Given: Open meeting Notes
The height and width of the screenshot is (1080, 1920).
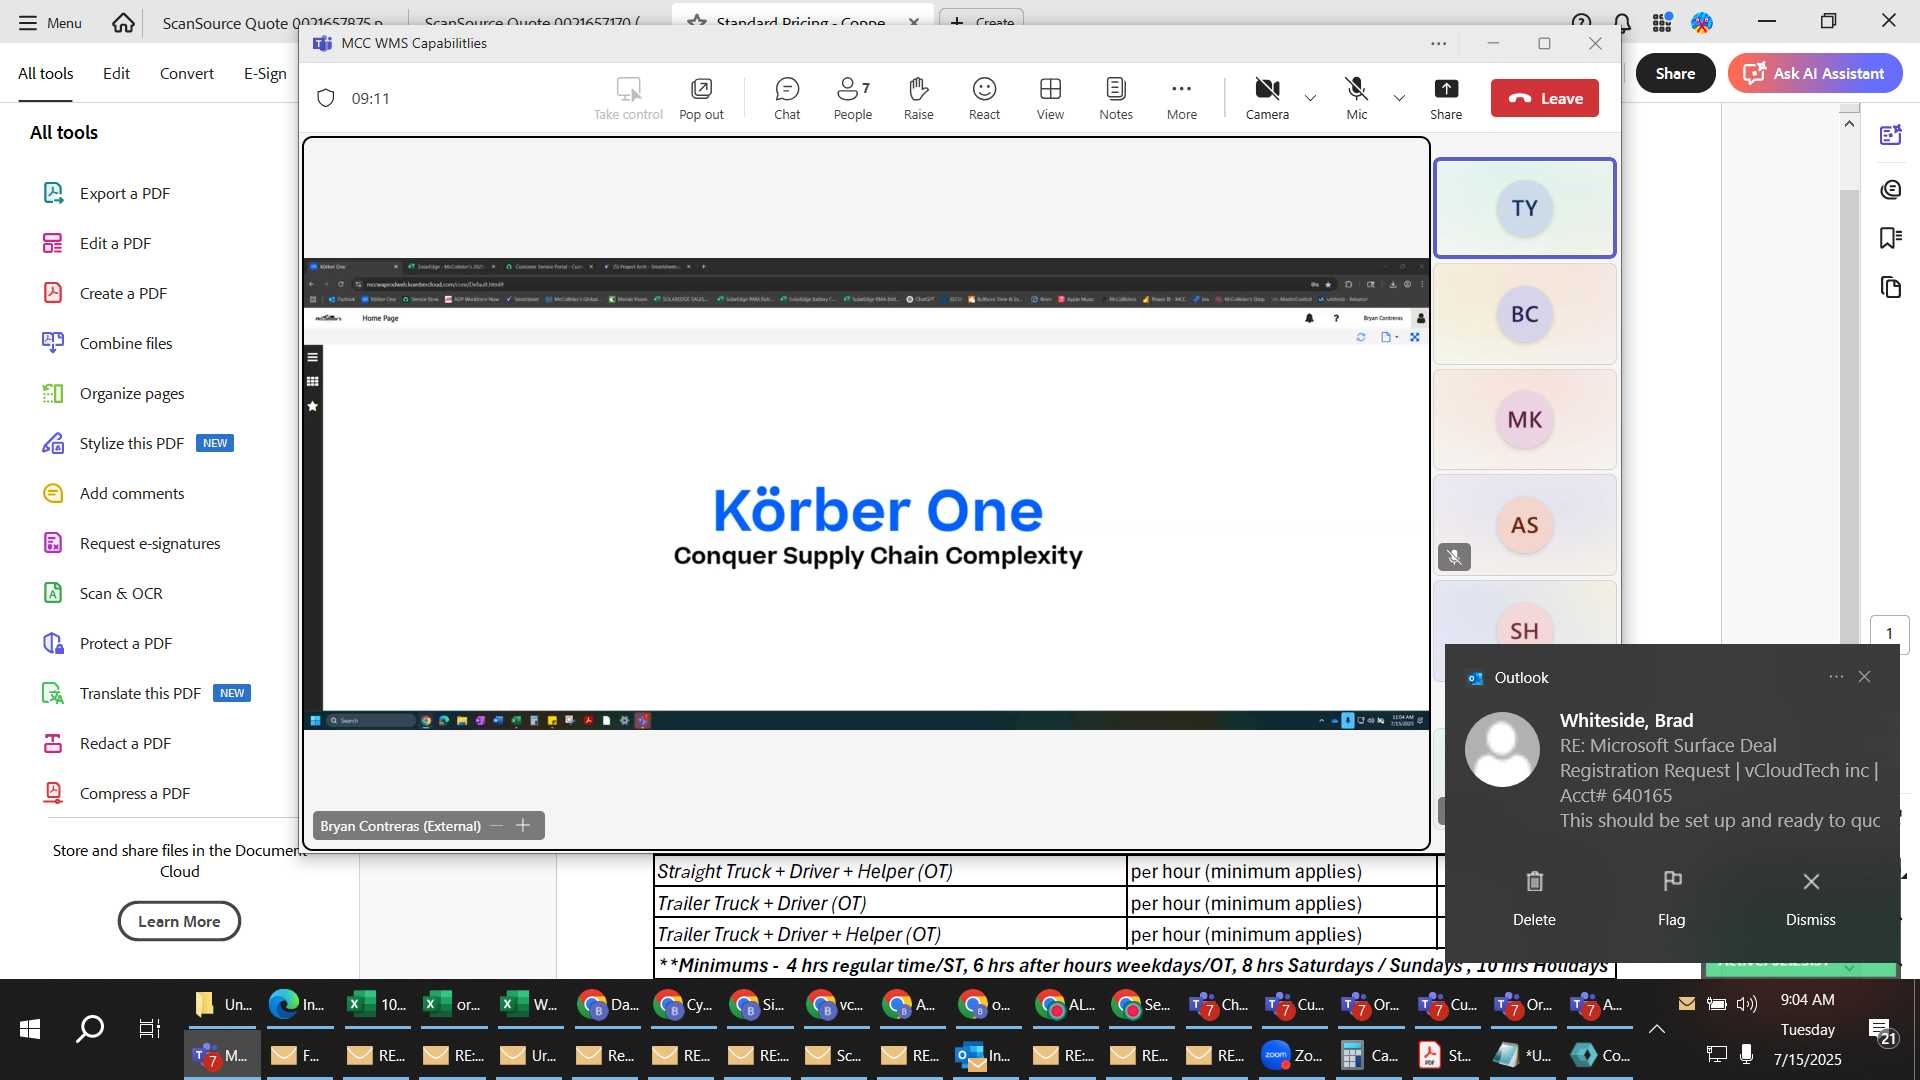Looking at the screenshot, I should point(1116,98).
